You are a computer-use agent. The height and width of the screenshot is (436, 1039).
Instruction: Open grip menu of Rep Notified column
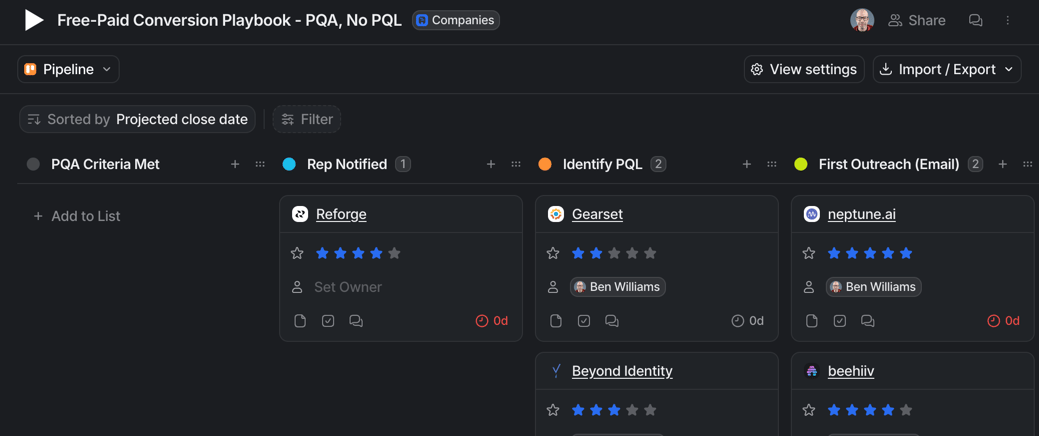click(x=516, y=164)
